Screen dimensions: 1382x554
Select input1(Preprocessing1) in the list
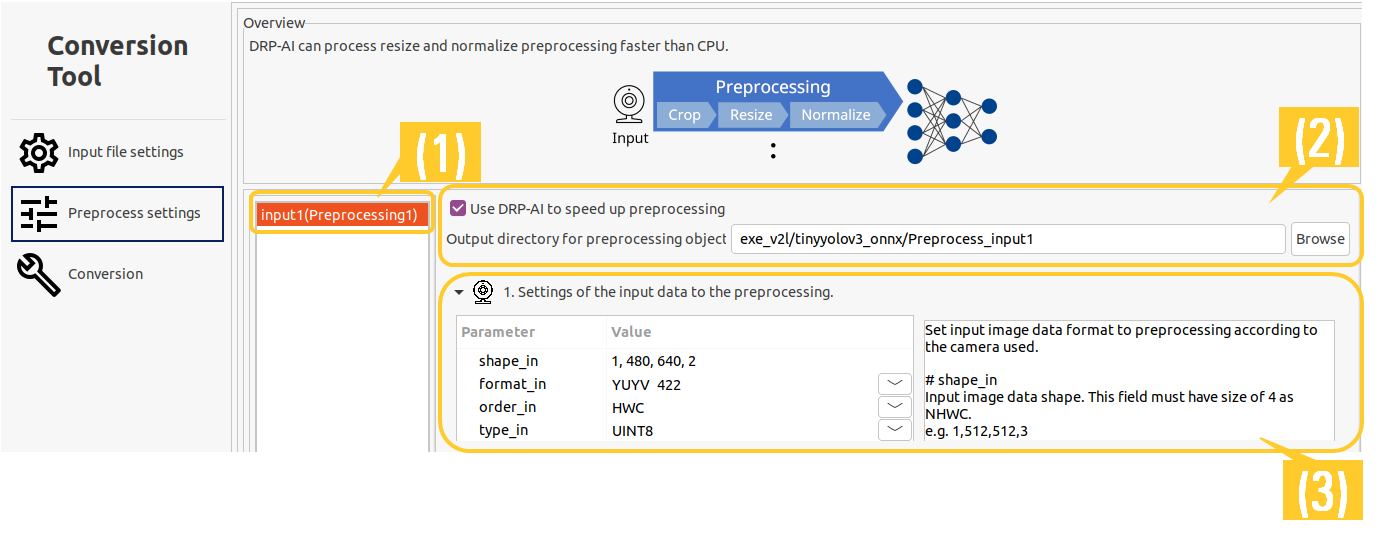339,215
